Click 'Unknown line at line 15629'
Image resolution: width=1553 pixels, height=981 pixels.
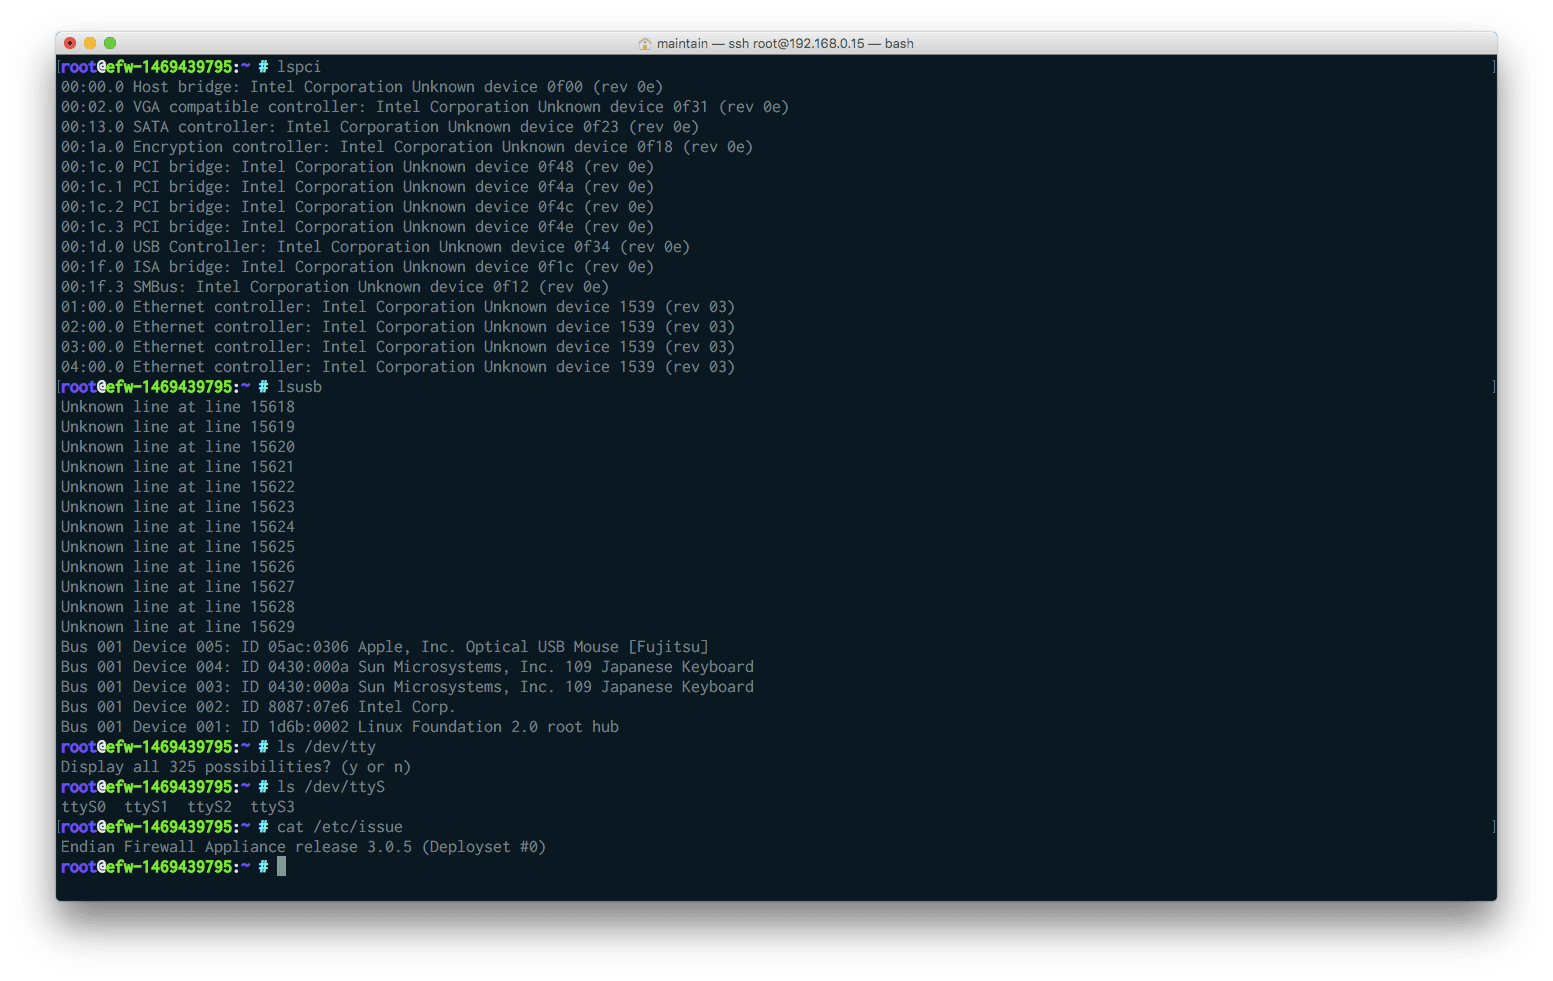[178, 627]
